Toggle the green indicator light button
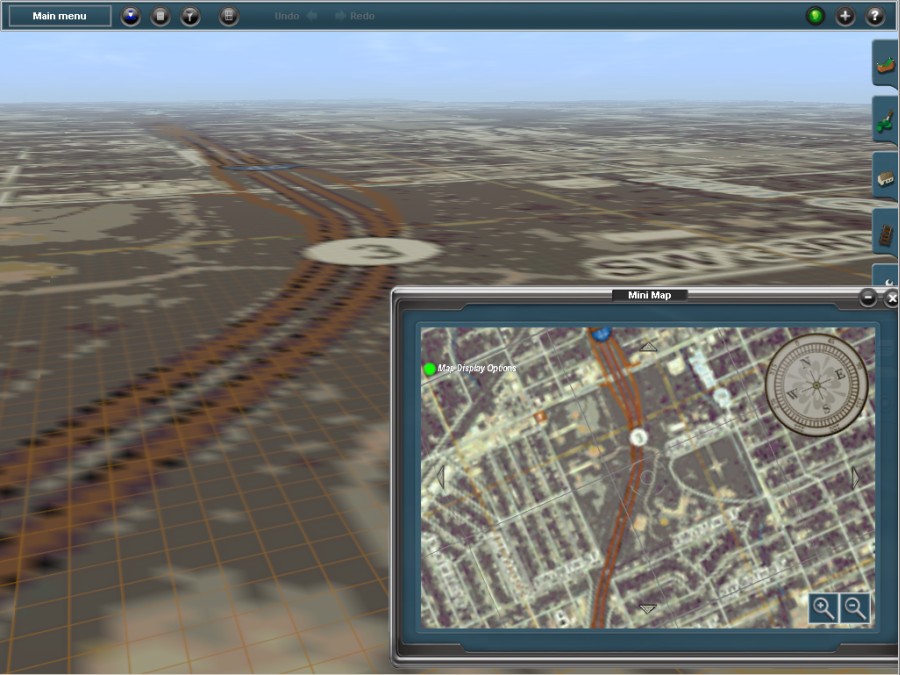This screenshot has width=900, height=675. [816, 16]
